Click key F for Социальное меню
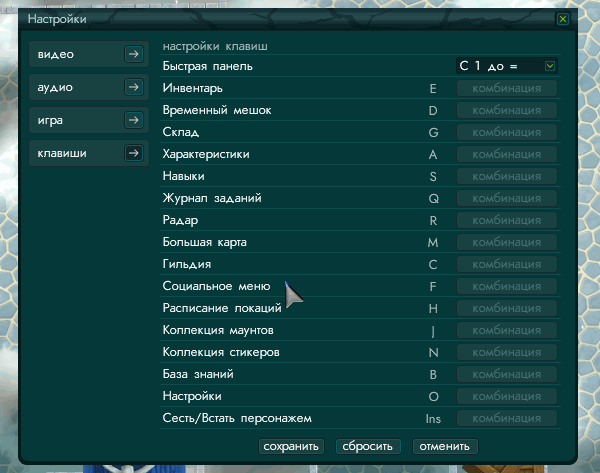600x473 pixels. point(433,287)
